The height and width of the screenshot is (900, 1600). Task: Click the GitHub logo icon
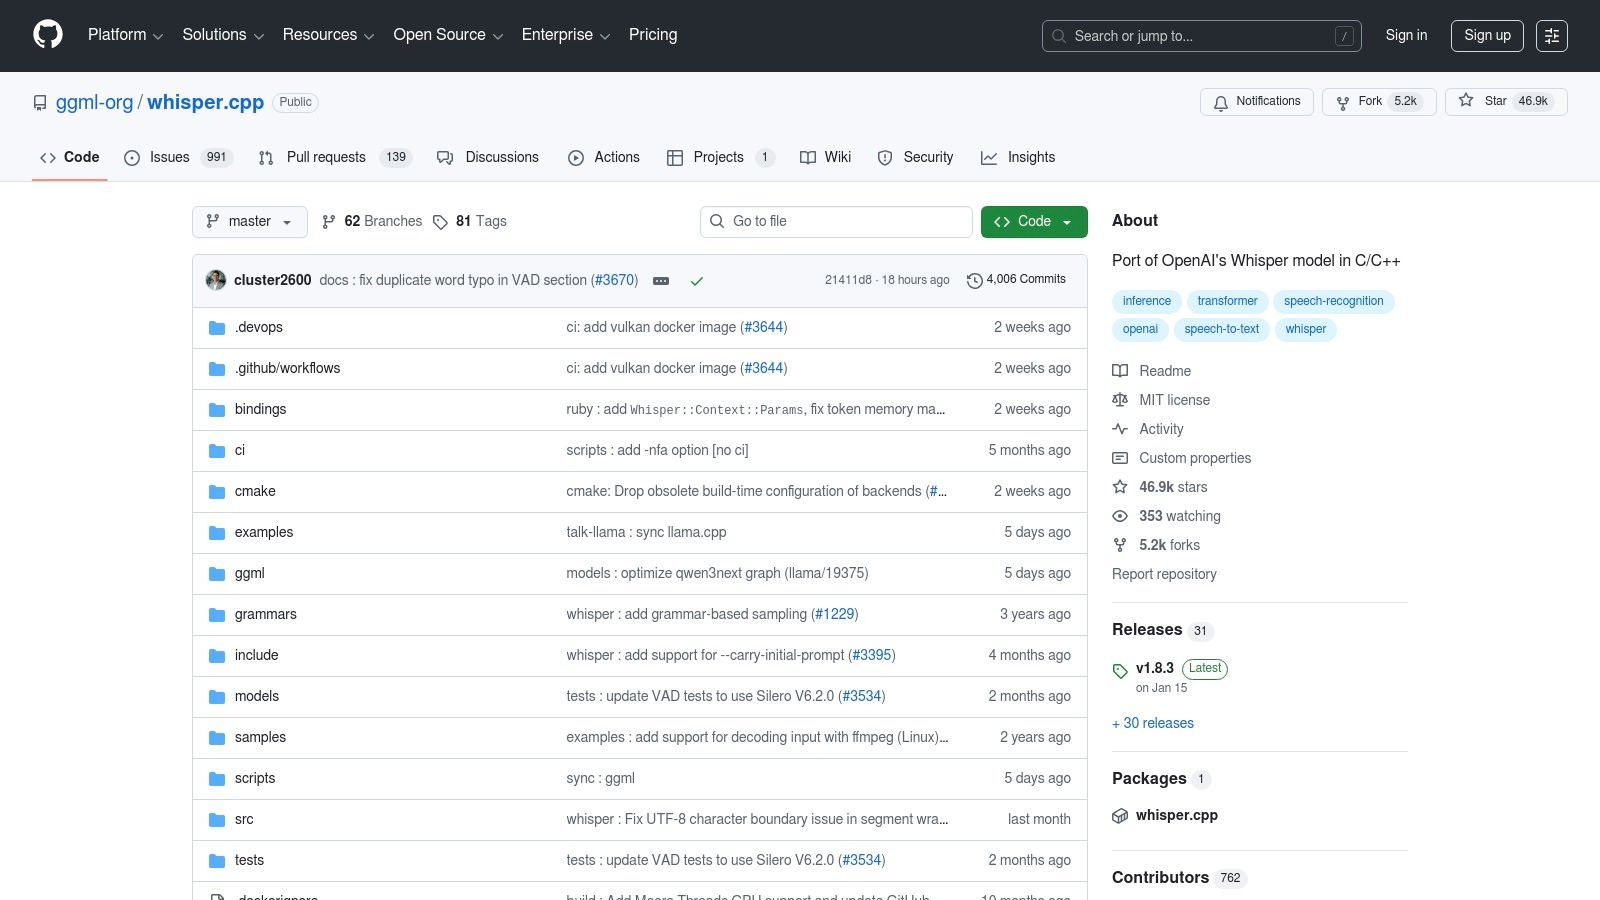pyautogui.click(x=48, y=35)
